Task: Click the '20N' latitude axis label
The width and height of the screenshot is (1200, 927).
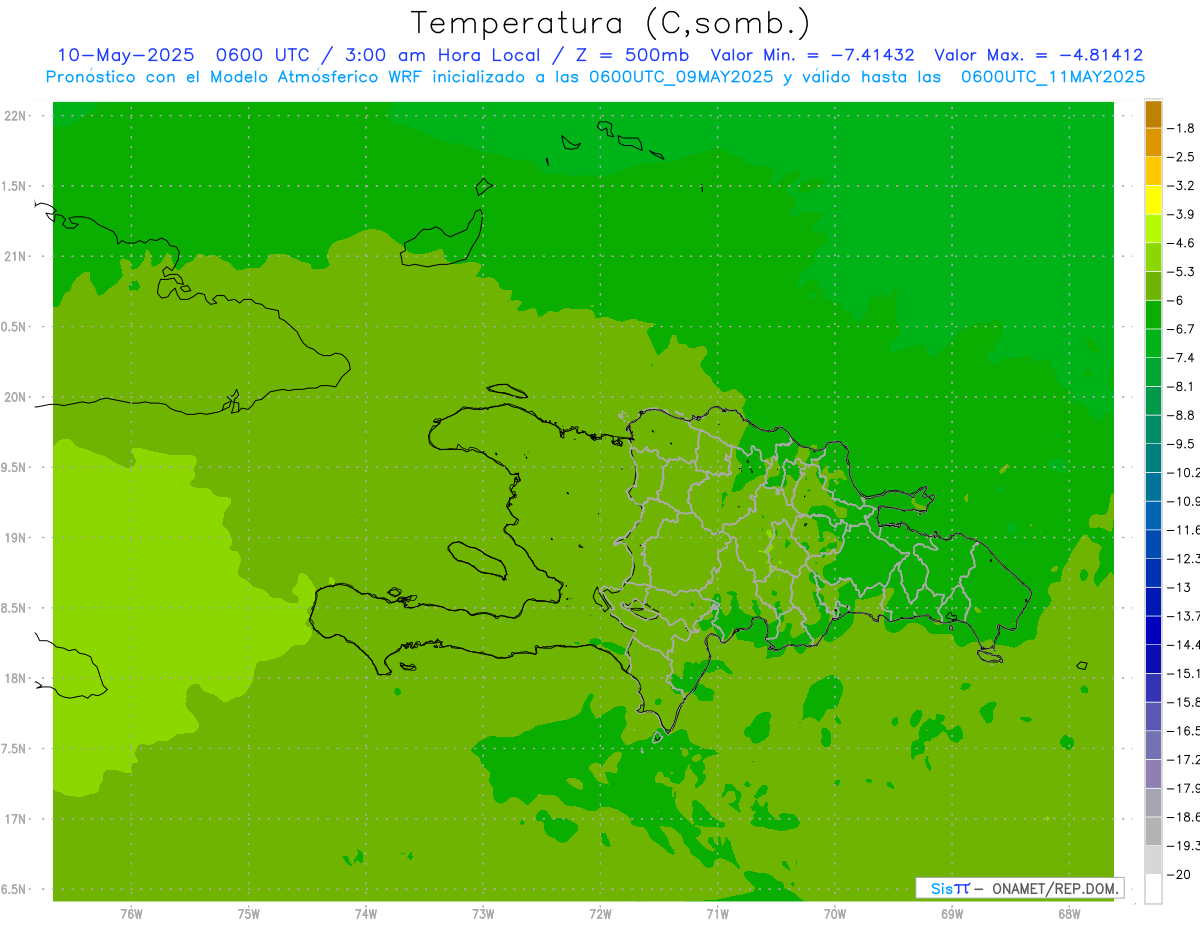Action: [16, 397]
